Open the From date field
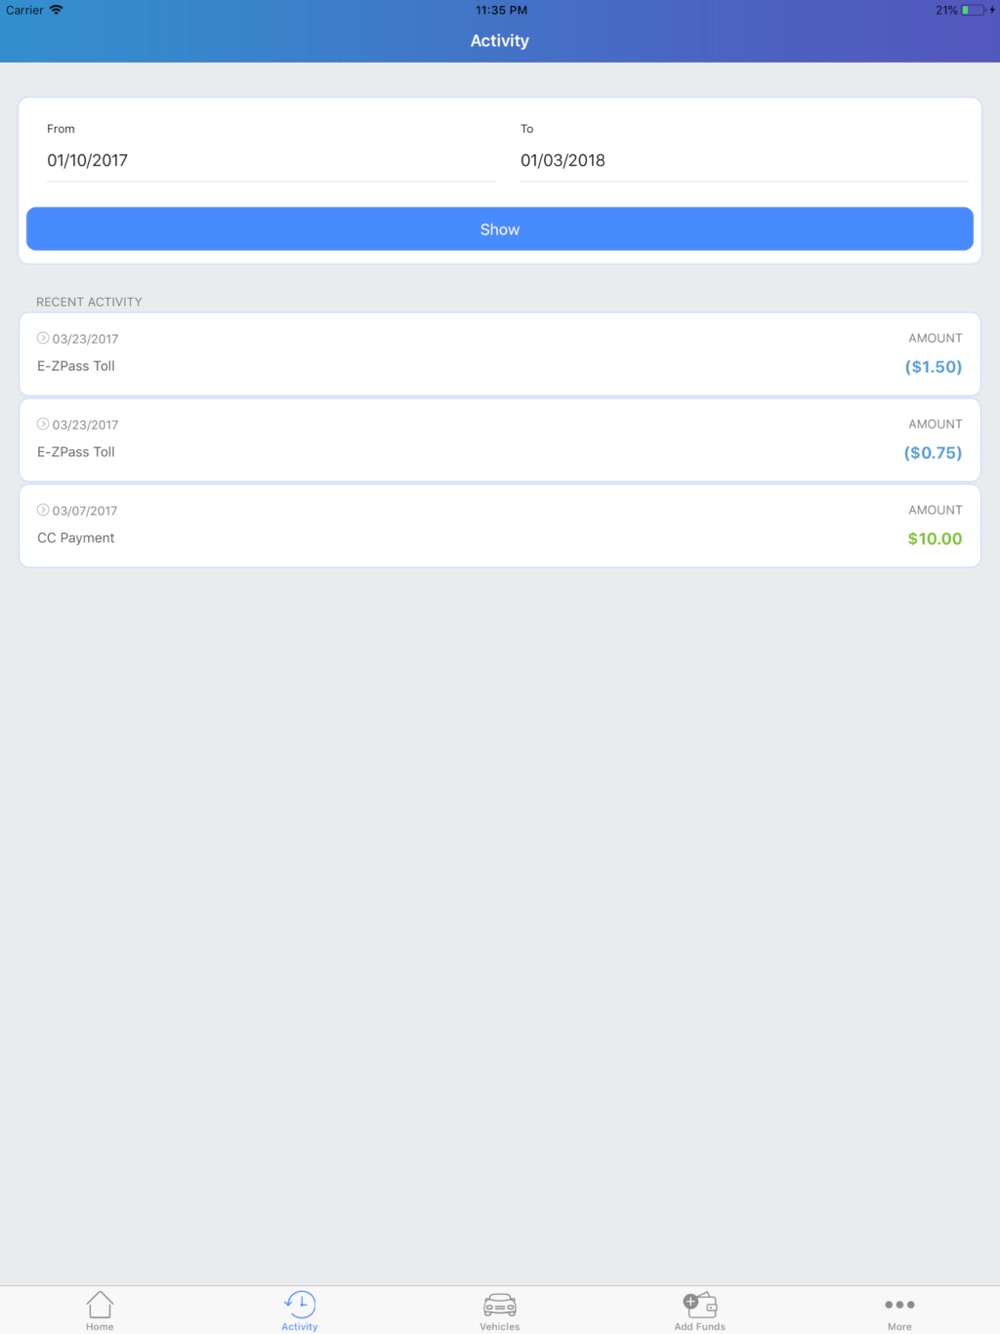The image size is (1000, 1334). pyautogui.click(x=270, y=160)
